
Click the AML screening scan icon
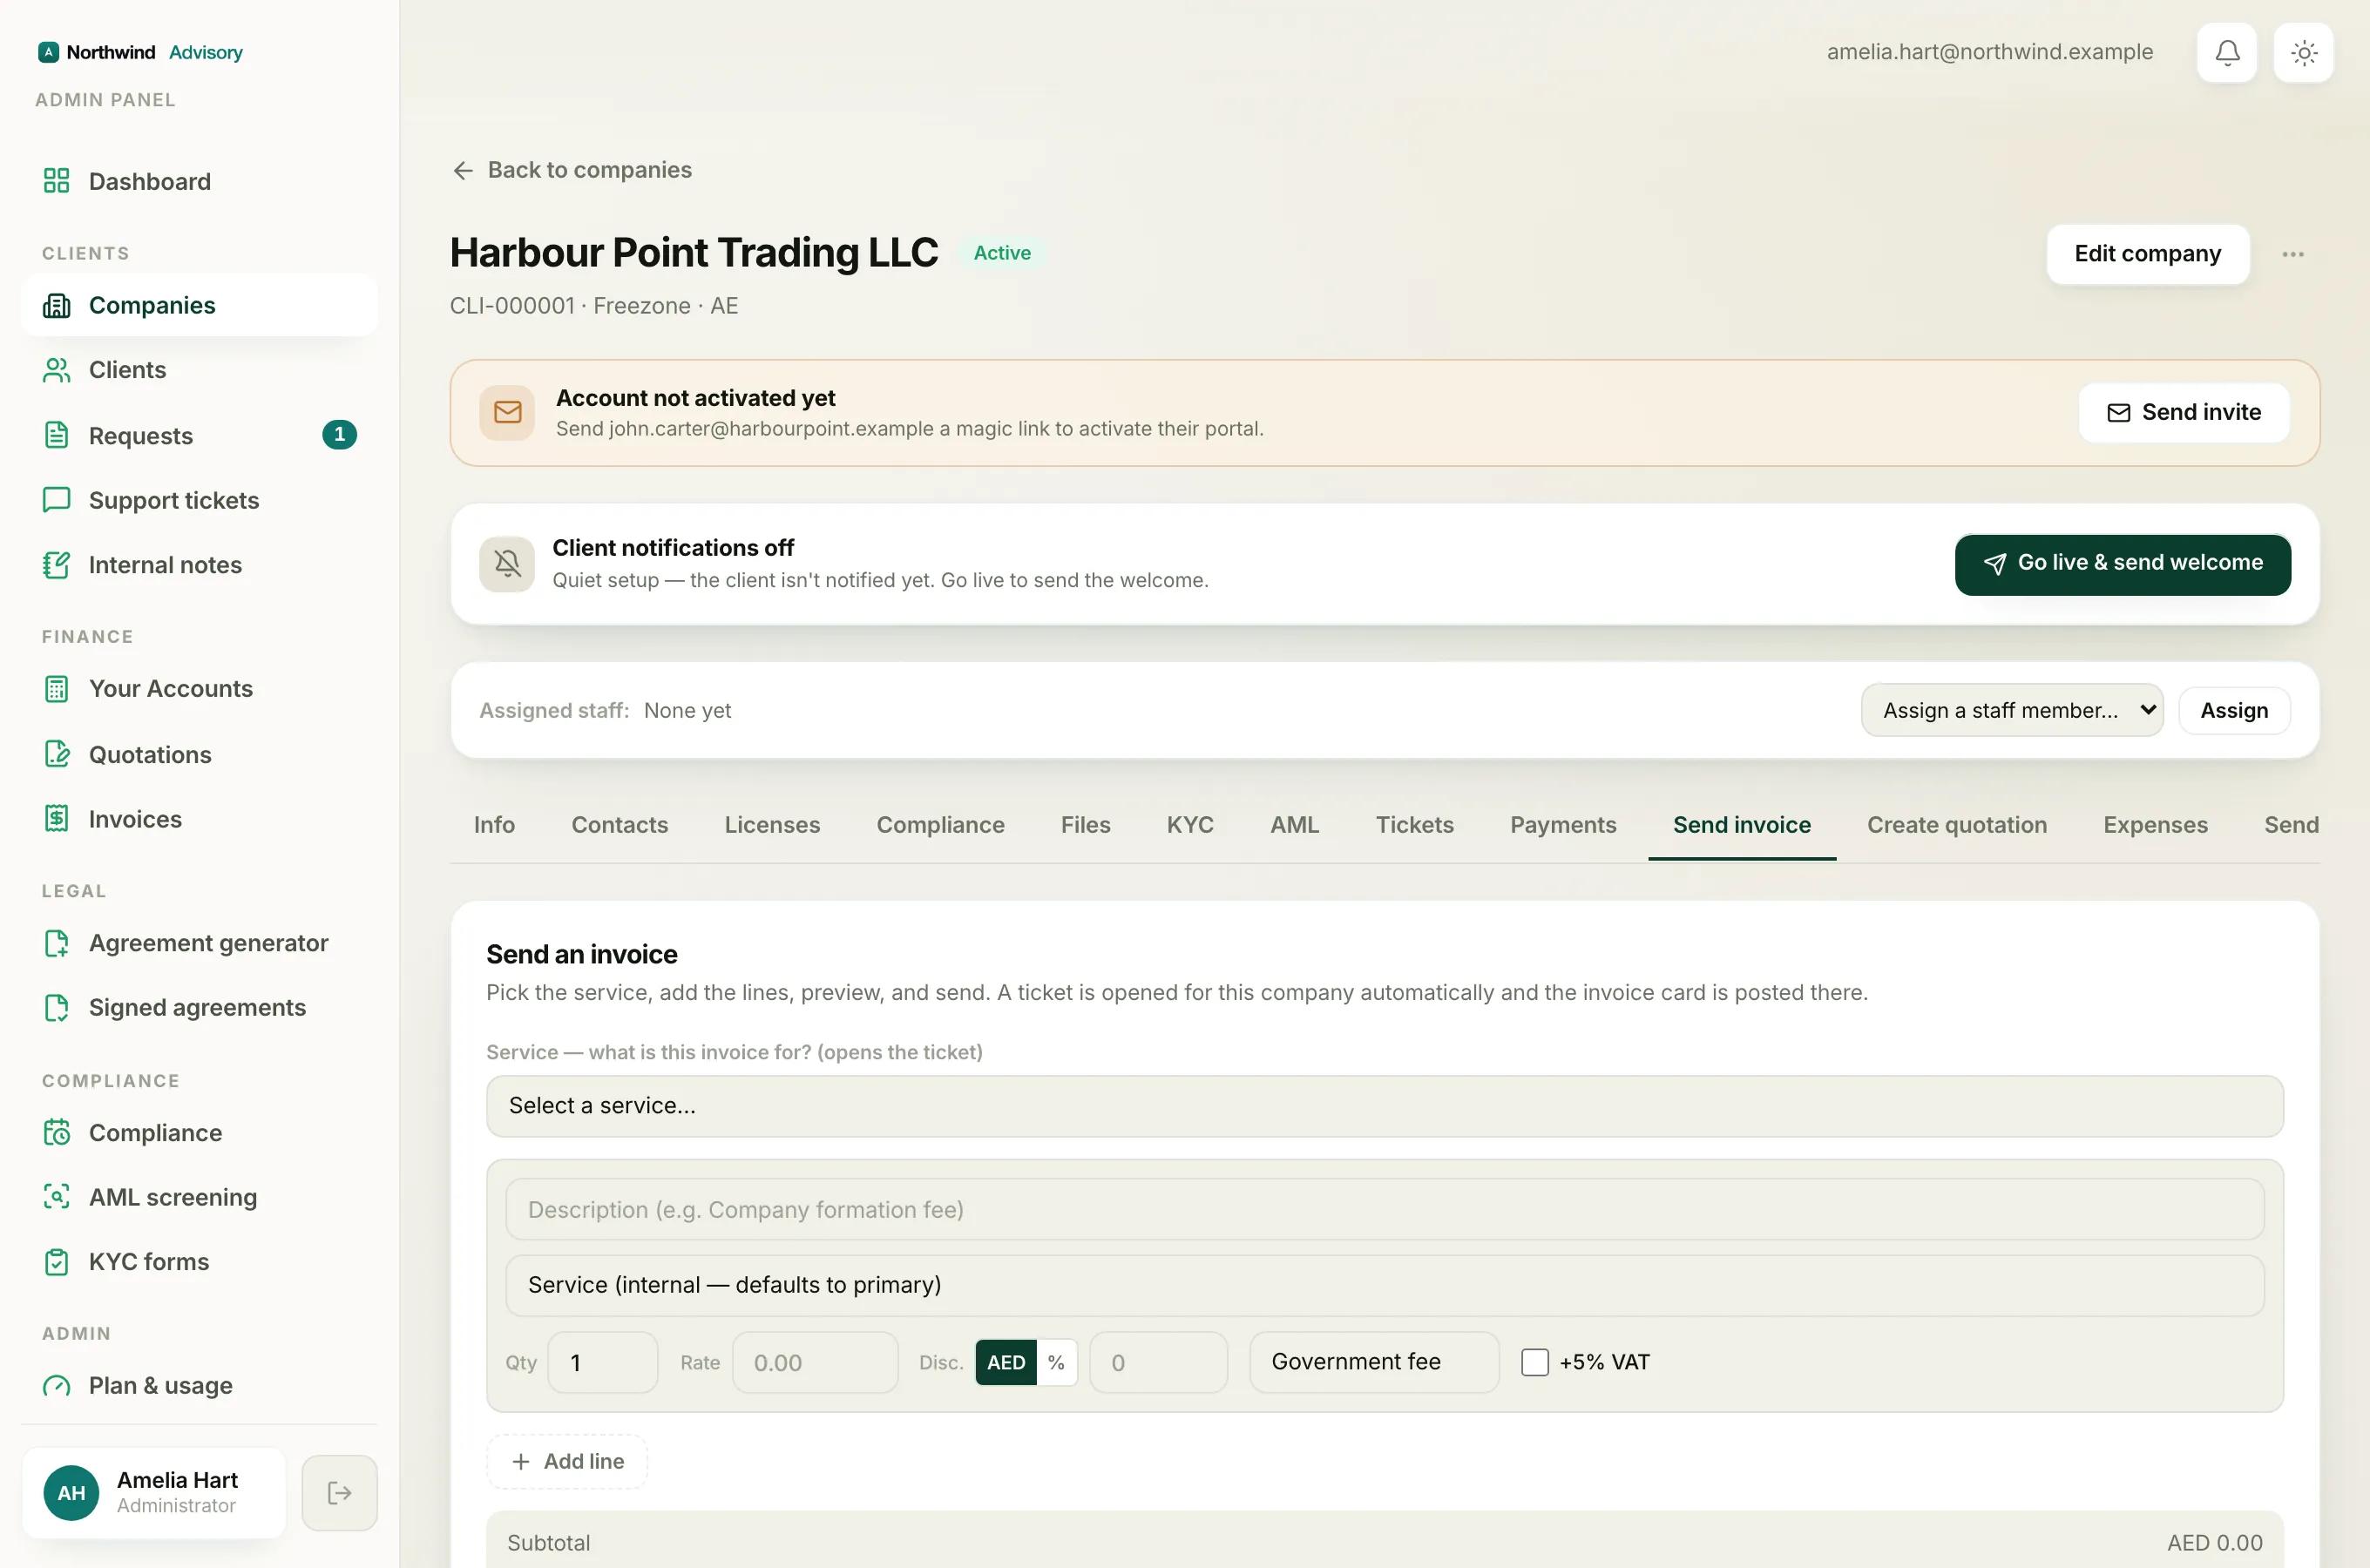coord(57,1197)
